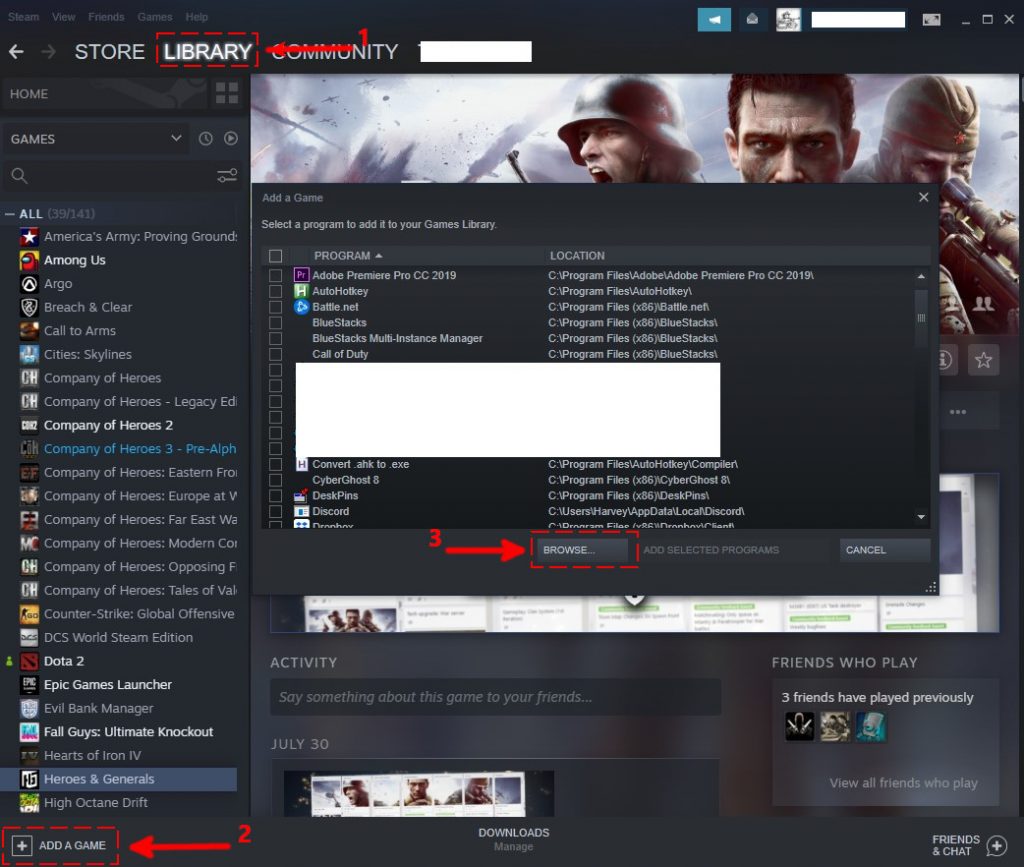The height and width of the screenshot is (867, 1024).
Task: Go to the STORE tab
Action: (x=110, y=52)
